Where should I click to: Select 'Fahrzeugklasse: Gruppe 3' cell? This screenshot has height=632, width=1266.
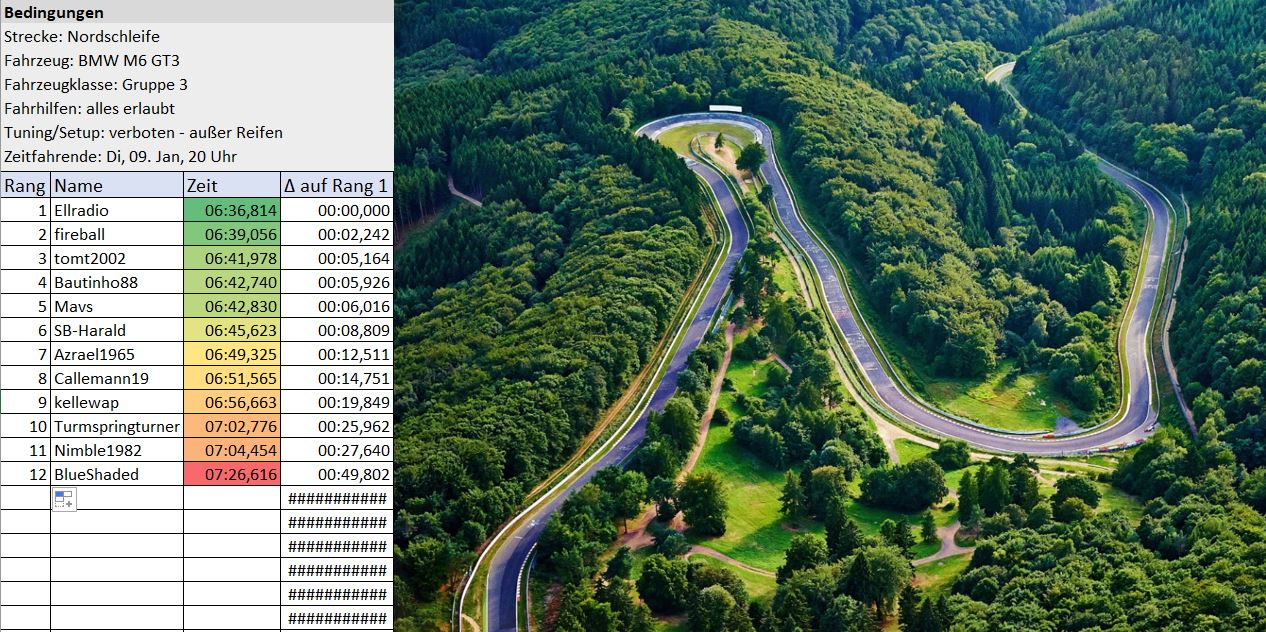(x=196, y=84)
